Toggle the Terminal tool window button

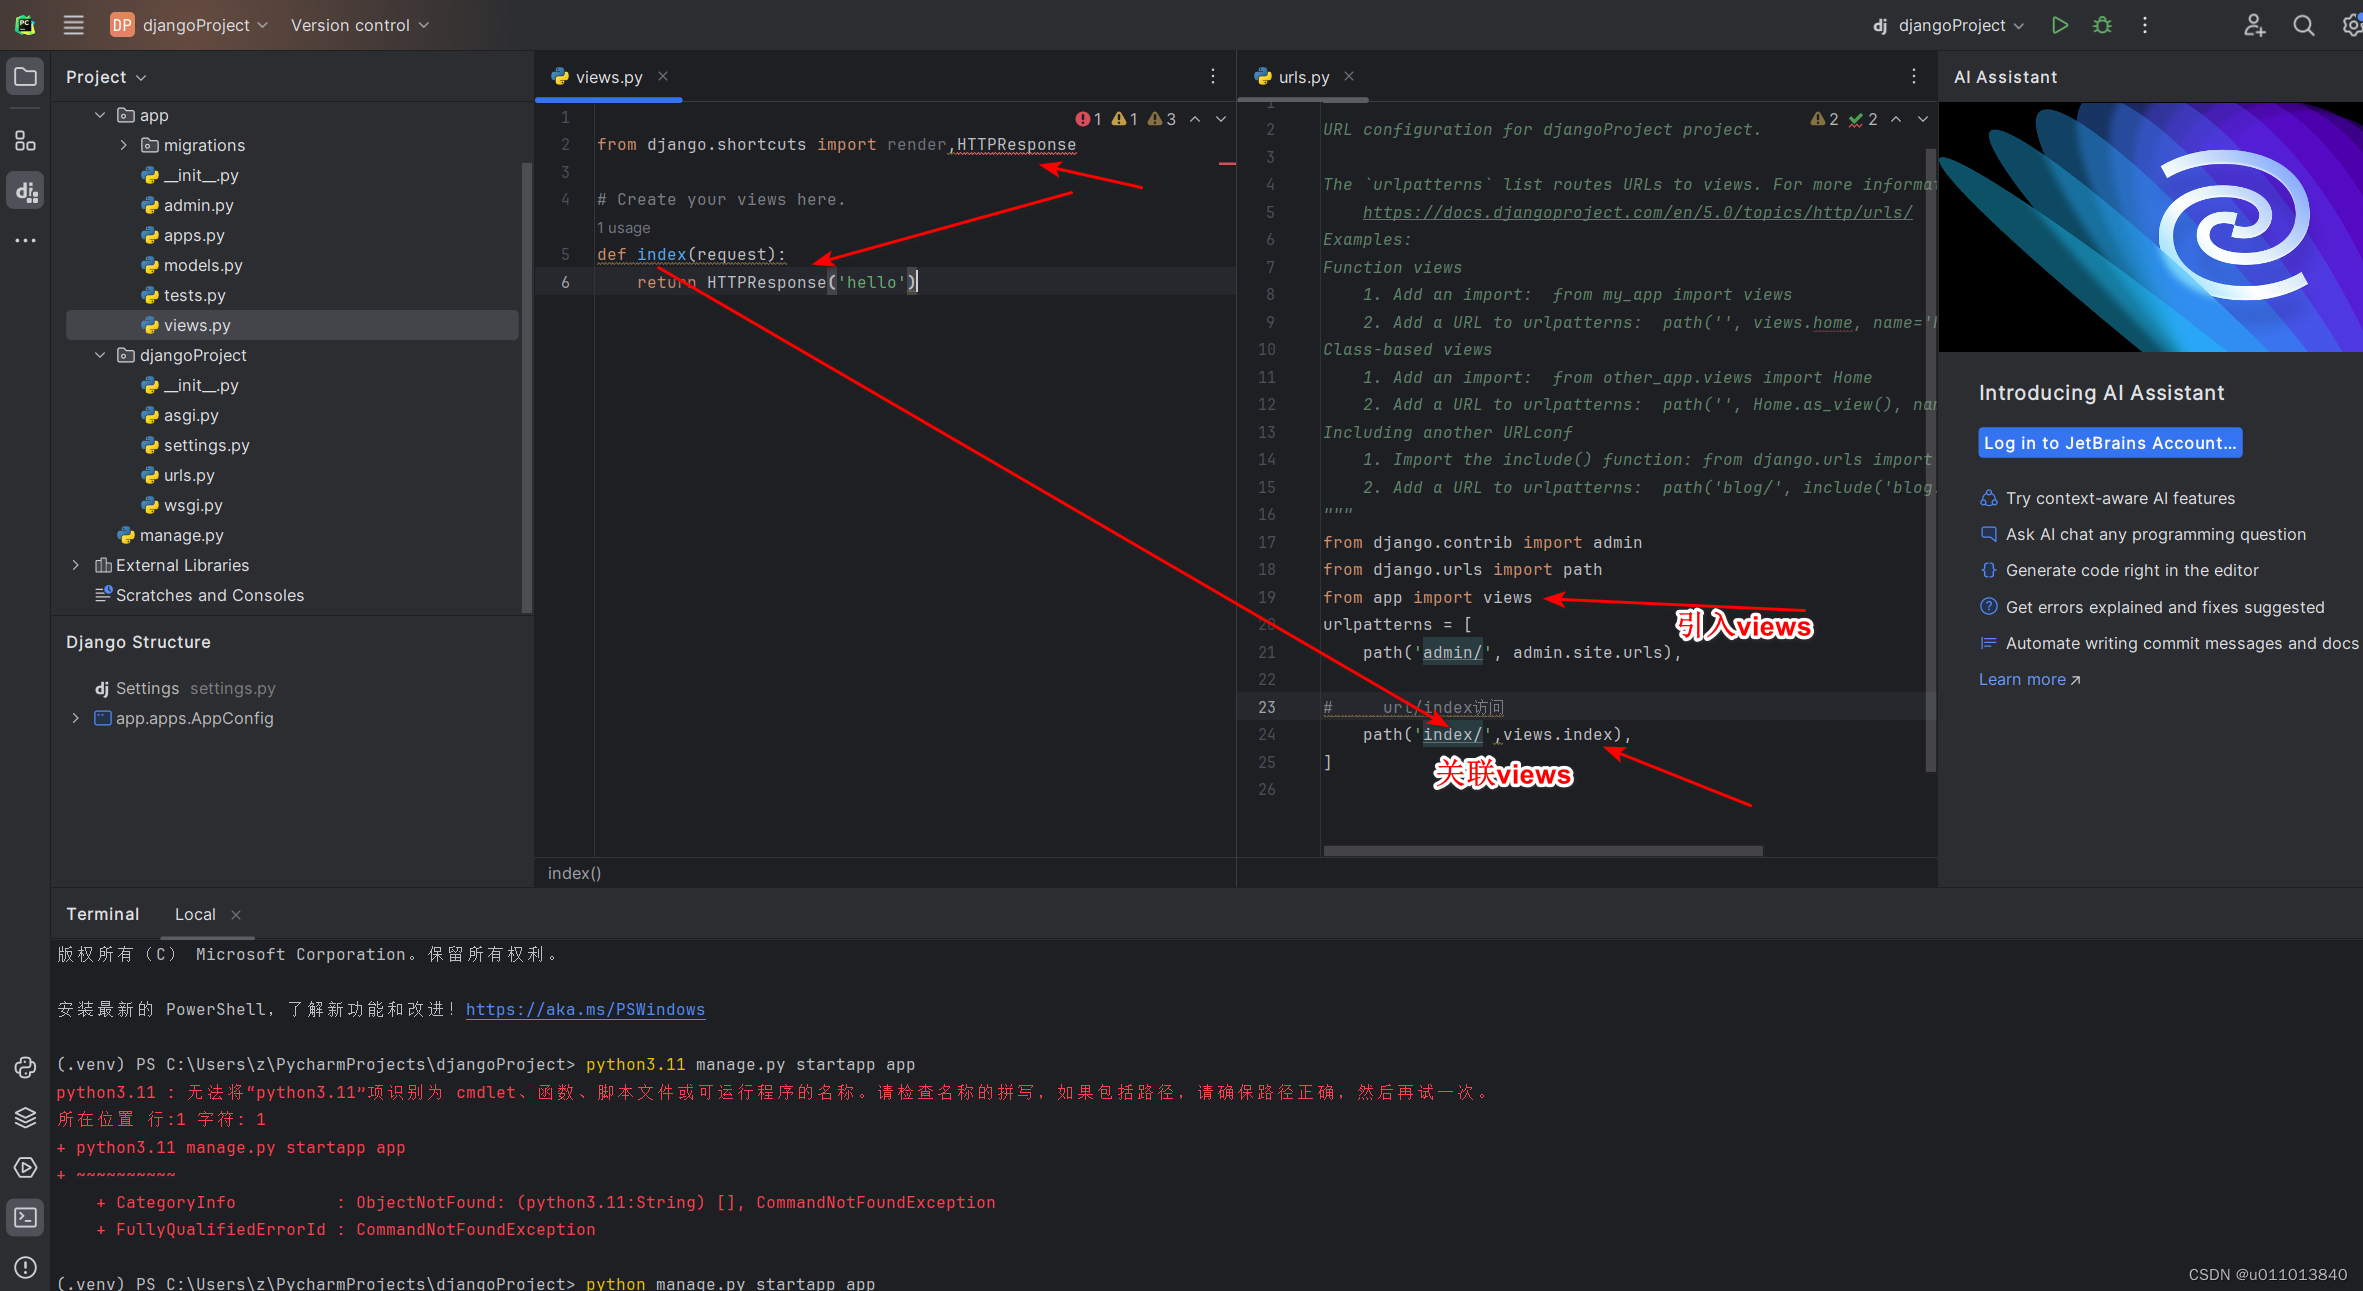(x=25, y=1217)
